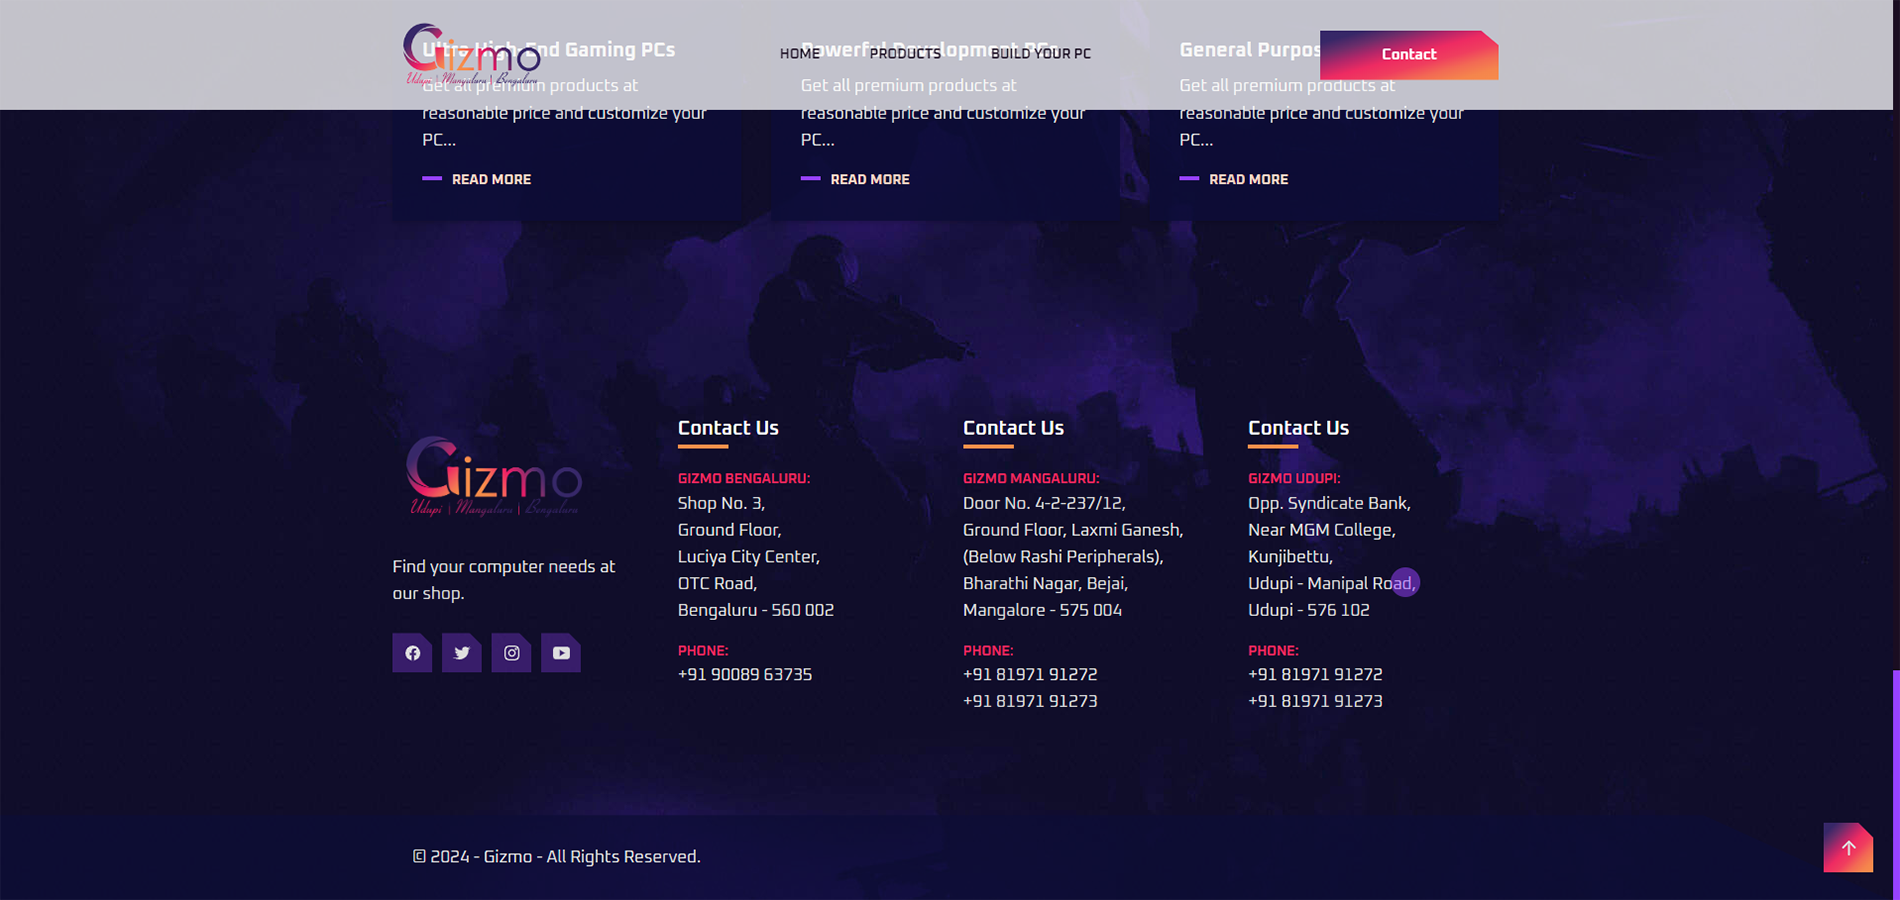Open the BUILD YOUR PC menu item

pos(1040,54)
